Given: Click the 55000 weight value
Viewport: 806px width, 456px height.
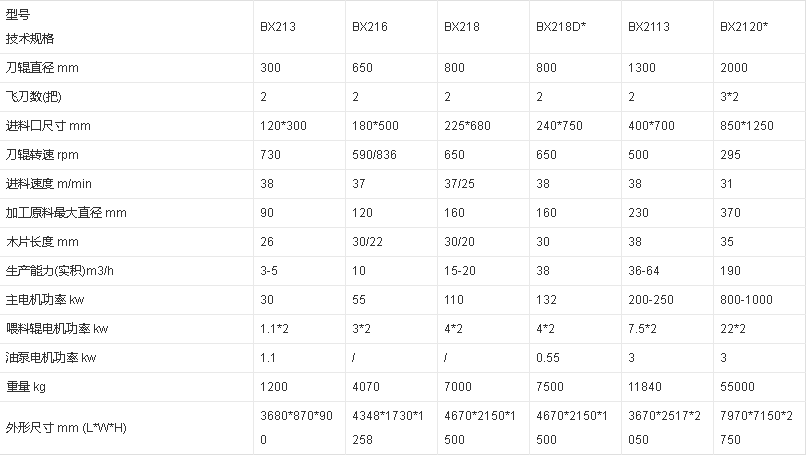Looking at the screenshot, I should [738, 386].
